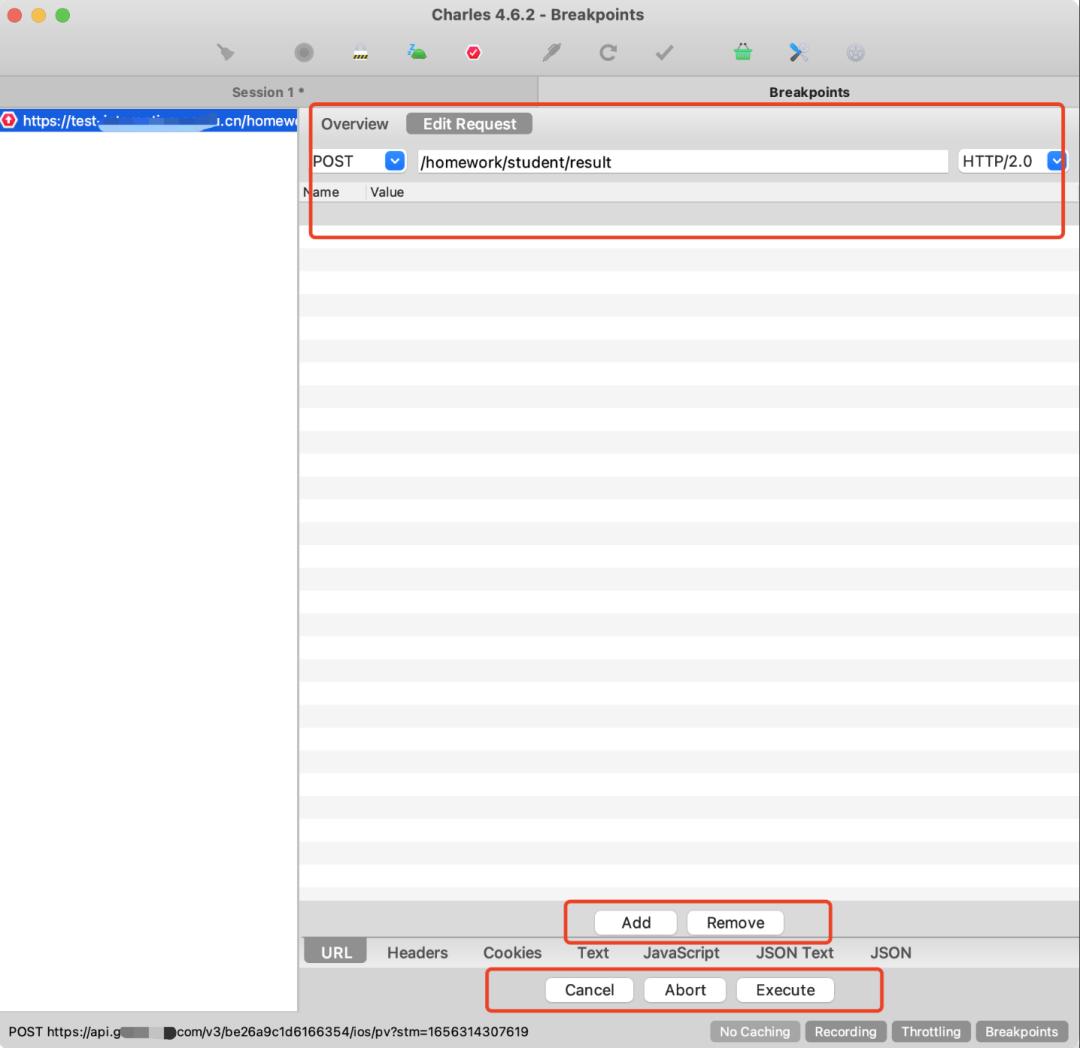Click the POST https://api status bar text
Viewport: 1080px width, 1048px height.
point(269,1031)
